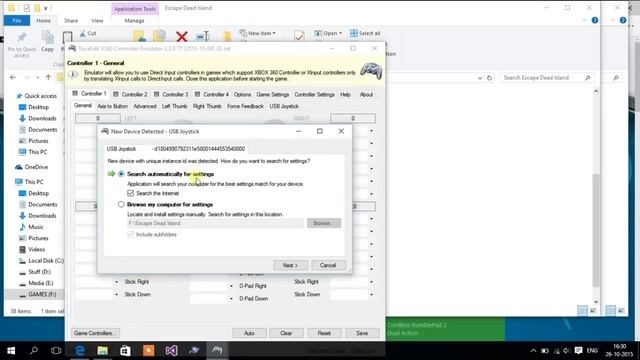
Task: Click the Next button in dialog
Action: 290,265
